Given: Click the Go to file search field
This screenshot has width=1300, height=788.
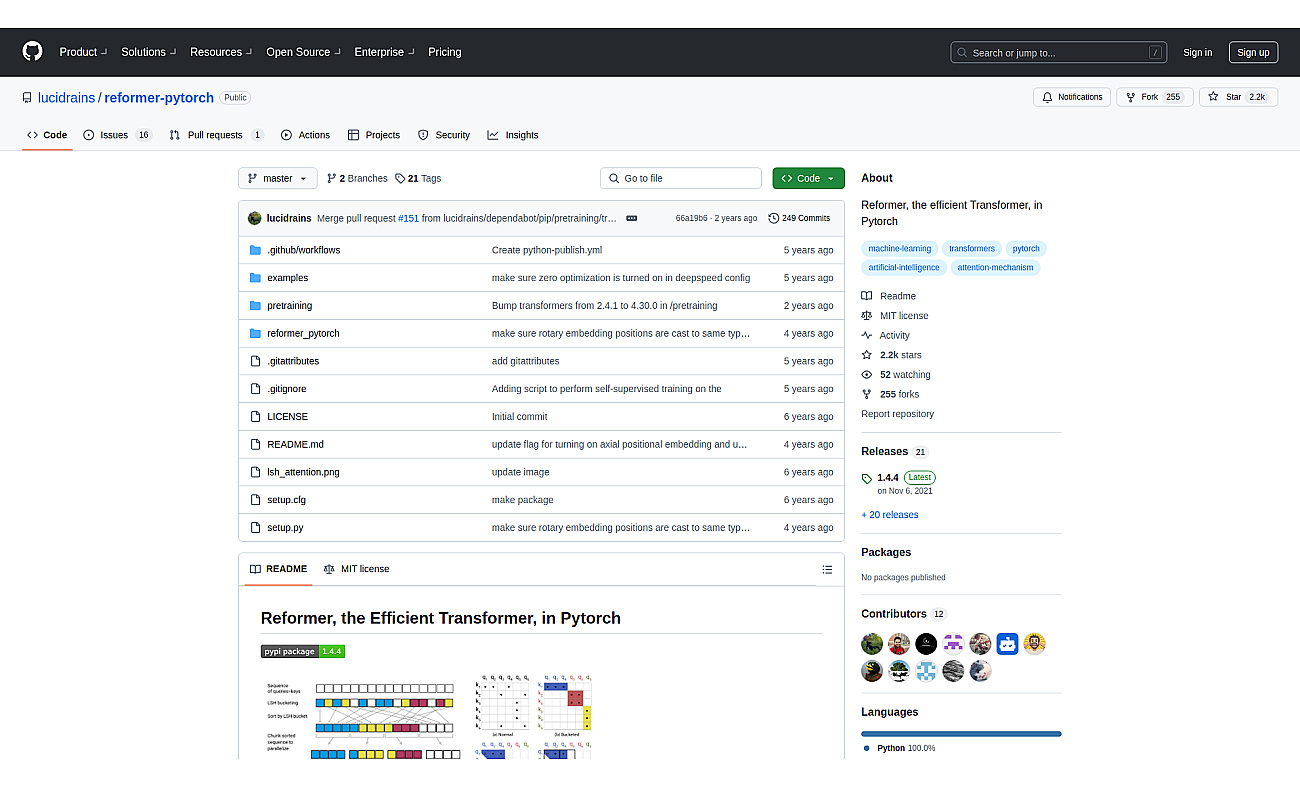Looking at the screenshot, I should [x=681, y=178].
